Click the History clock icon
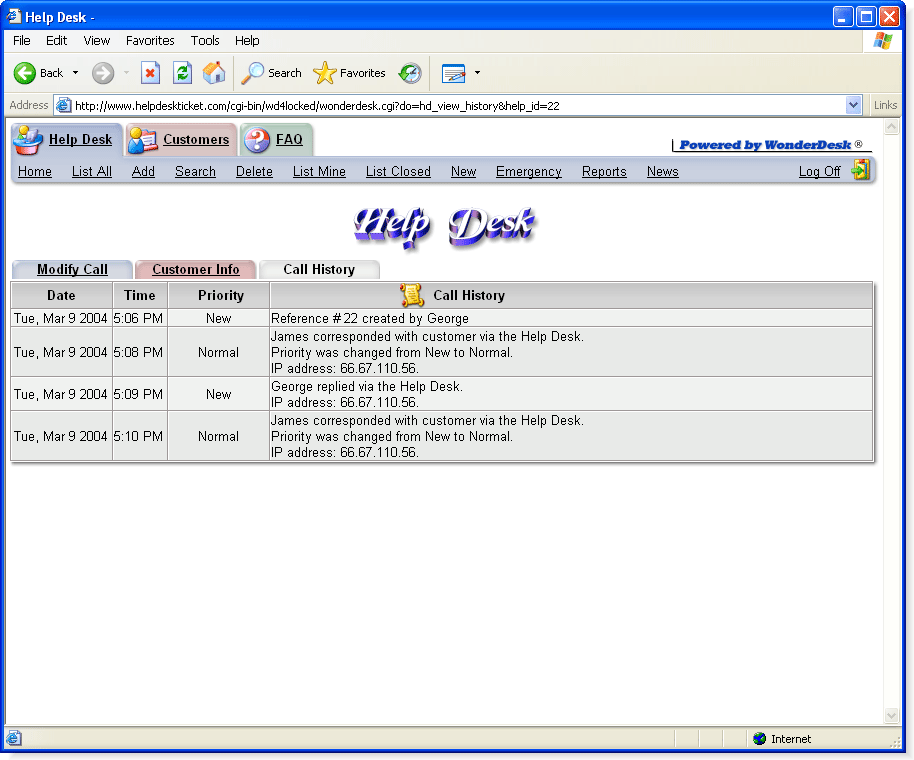 tap(410, 73)
